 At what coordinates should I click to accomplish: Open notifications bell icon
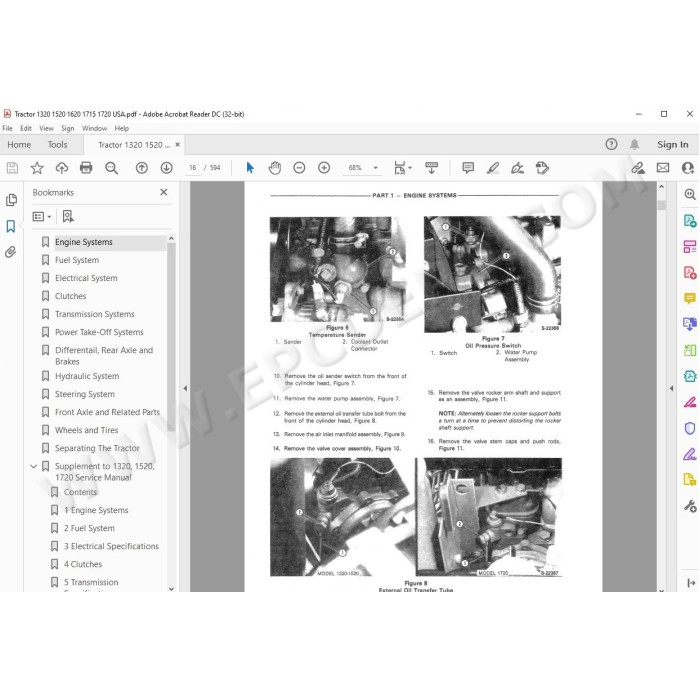(634, 144)
